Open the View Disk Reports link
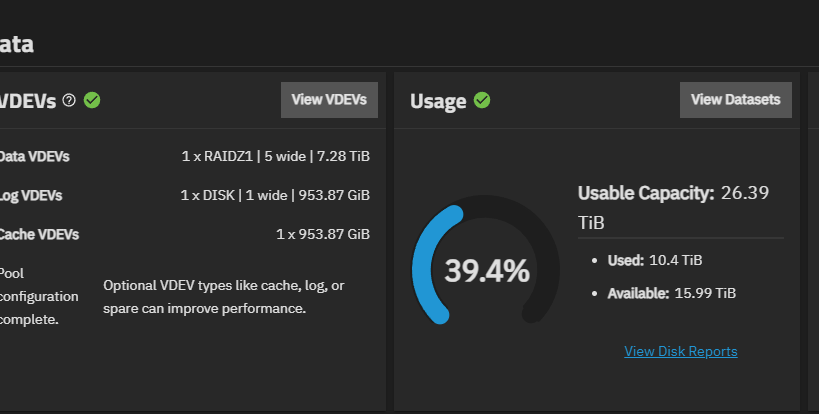 (681, 351)
